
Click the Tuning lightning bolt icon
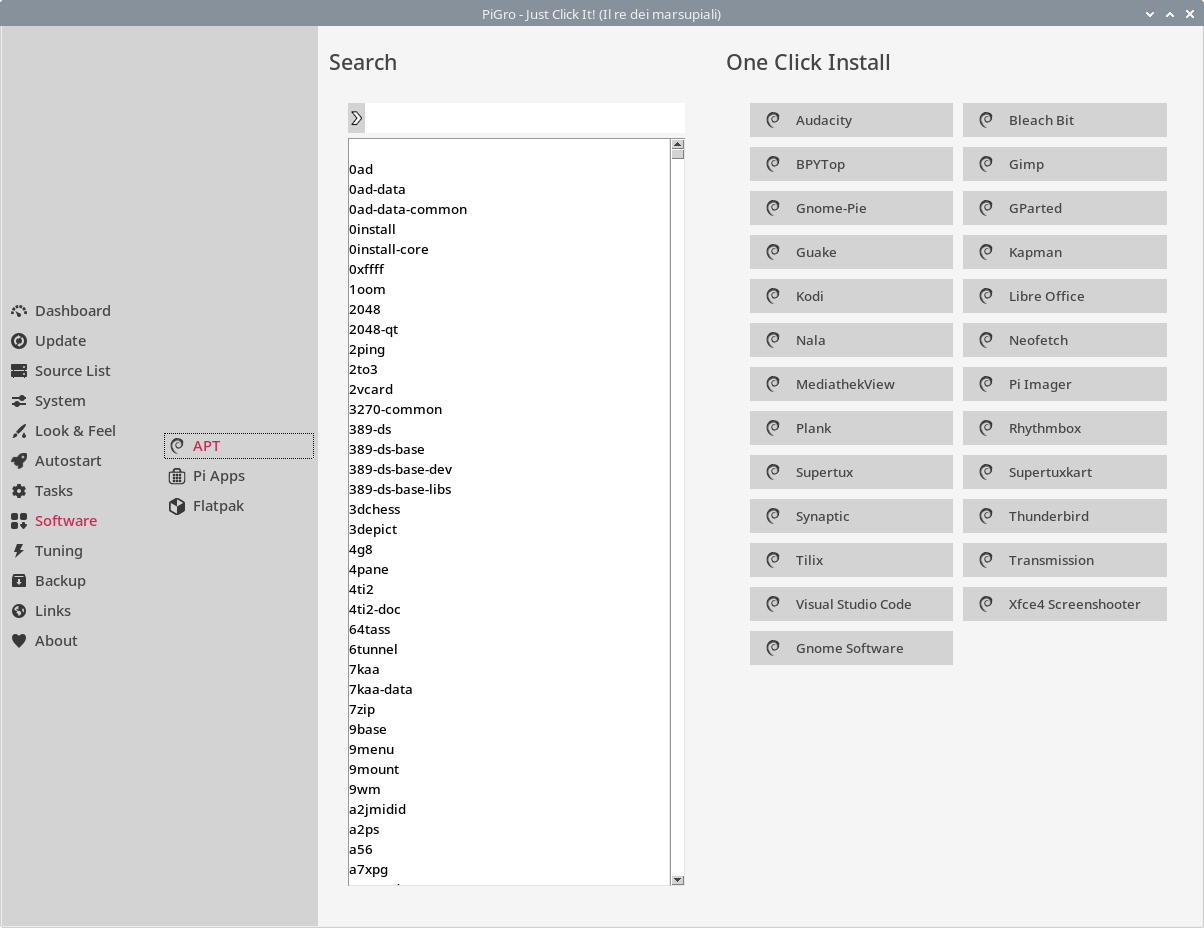pyautogui.click(x=19, y=551)
